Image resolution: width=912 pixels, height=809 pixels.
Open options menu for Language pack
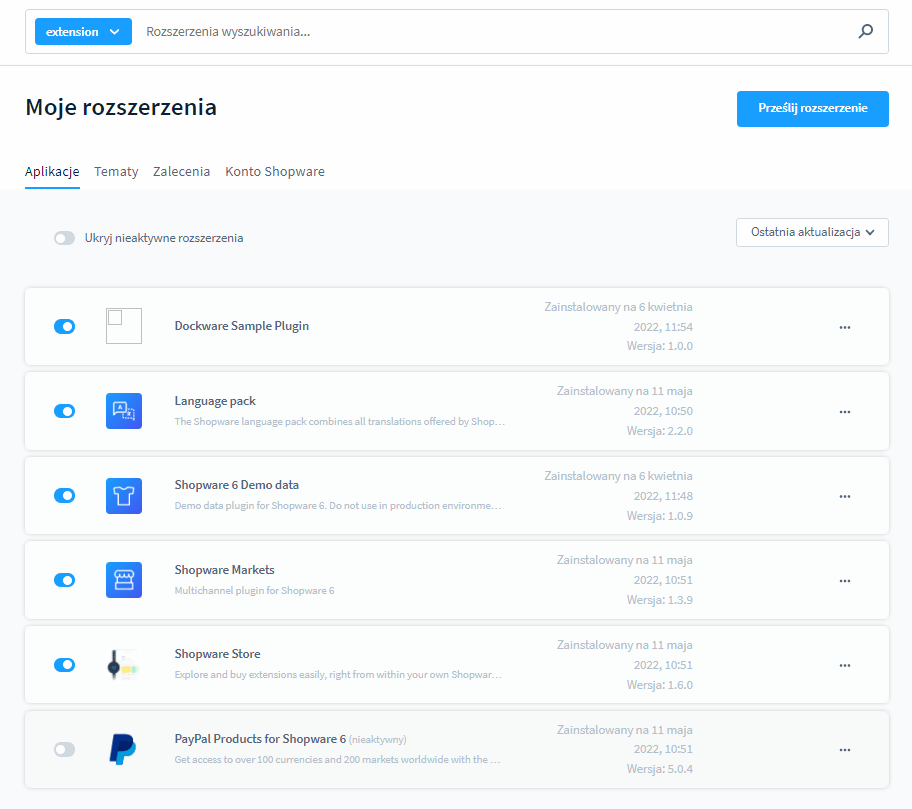point(845,412)
